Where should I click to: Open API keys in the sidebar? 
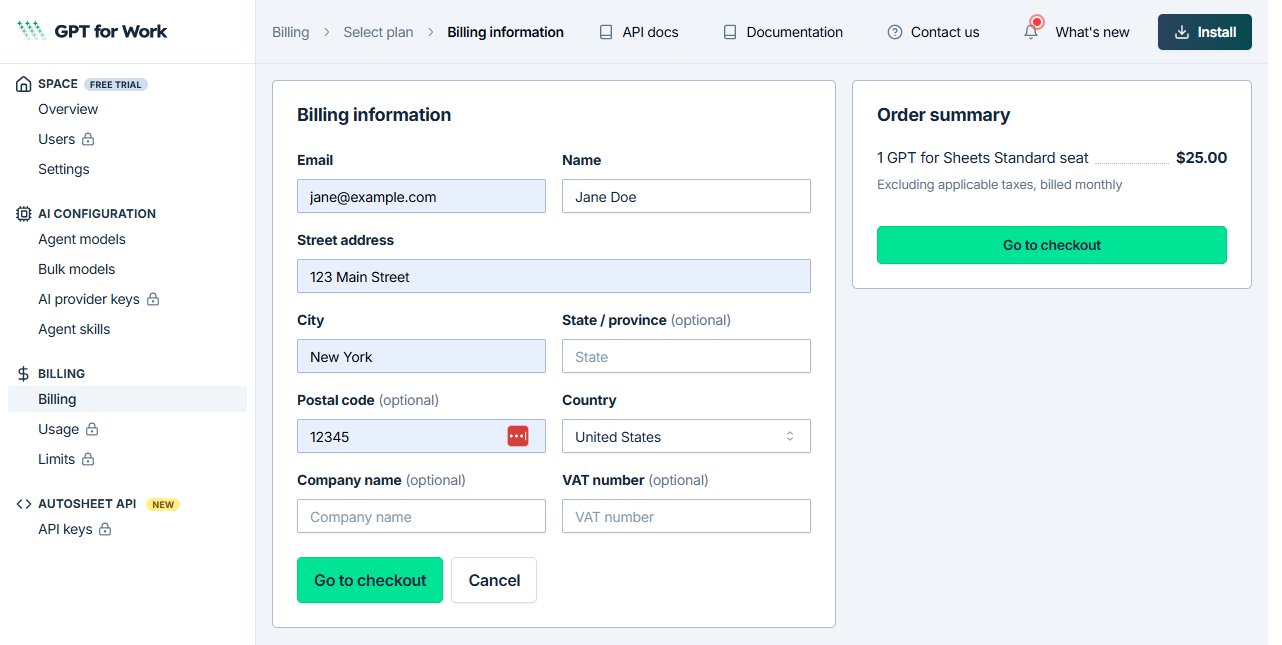coord(65,529)
